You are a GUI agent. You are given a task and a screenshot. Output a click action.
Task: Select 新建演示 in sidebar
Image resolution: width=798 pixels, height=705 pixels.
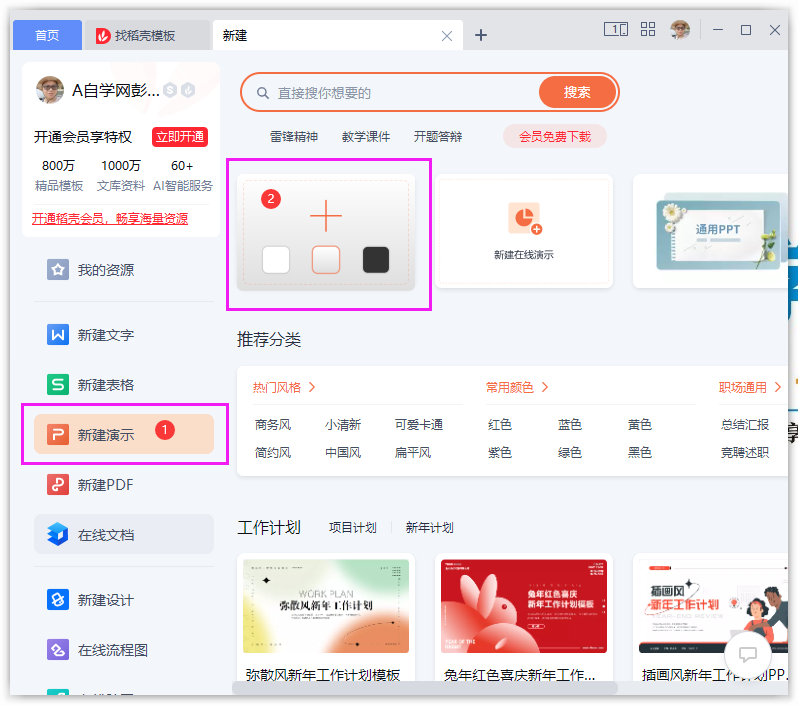(124, 434)
